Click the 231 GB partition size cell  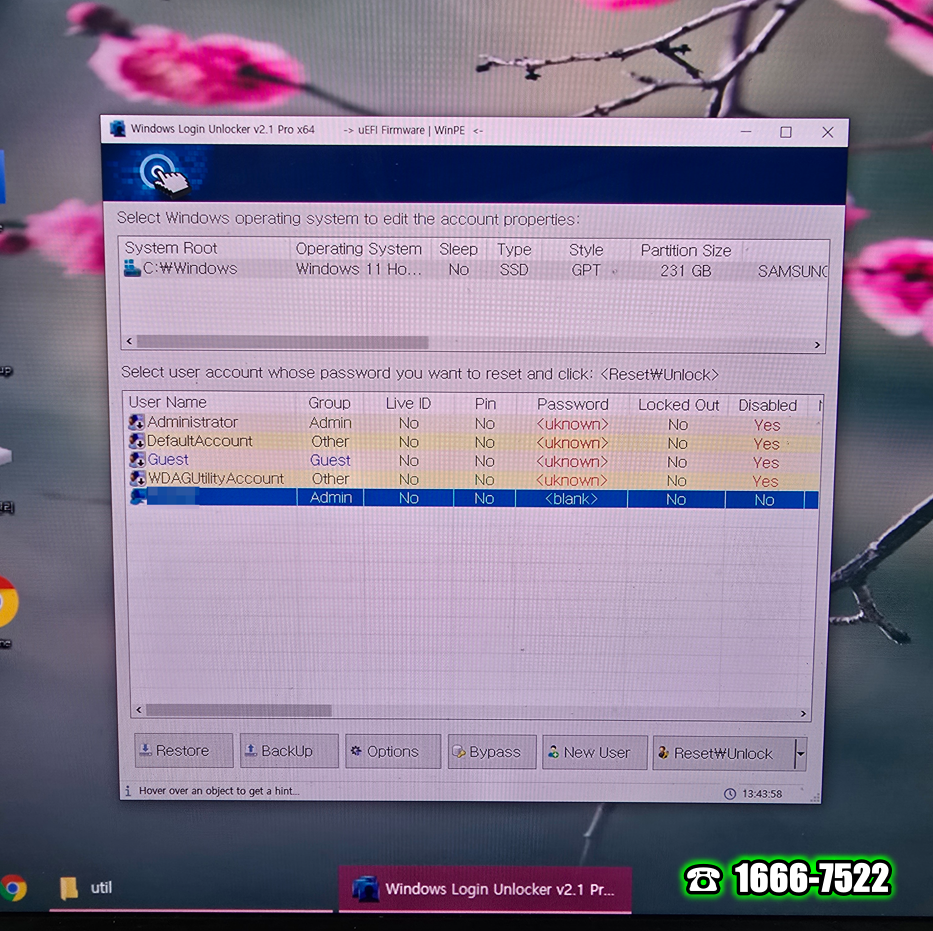(685, 271)
